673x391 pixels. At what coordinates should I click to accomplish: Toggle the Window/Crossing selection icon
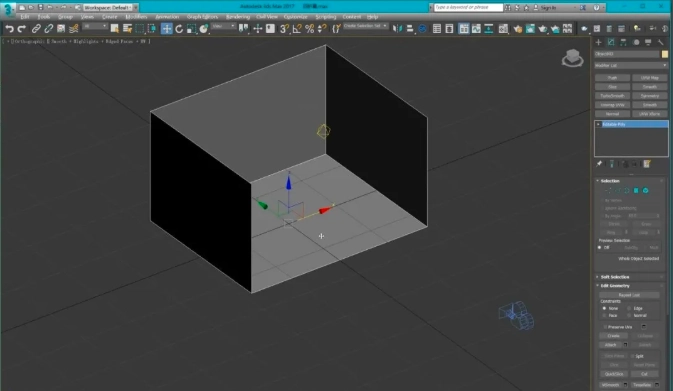(152, 29)
